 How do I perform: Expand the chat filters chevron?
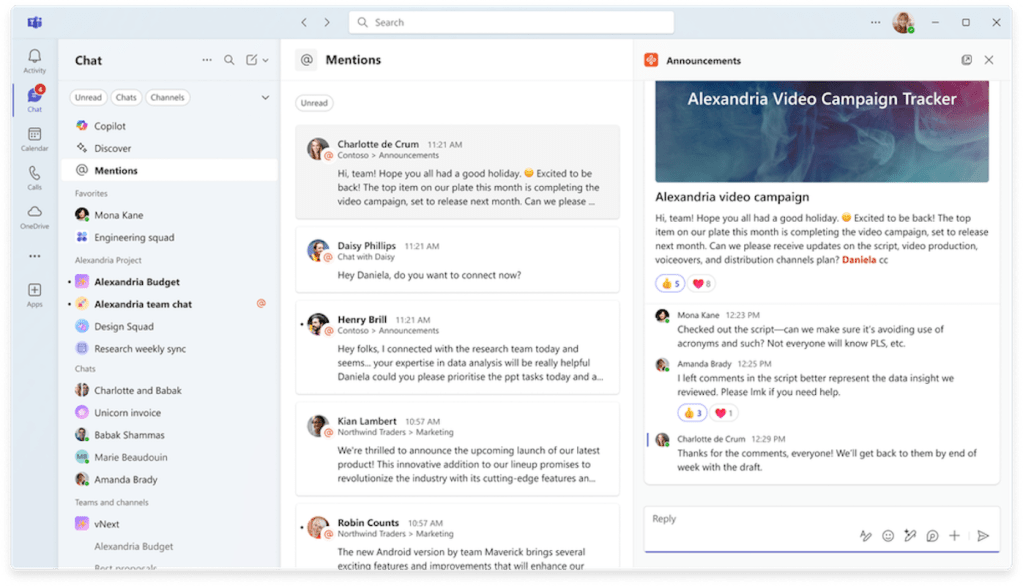[x=265, y=98]
